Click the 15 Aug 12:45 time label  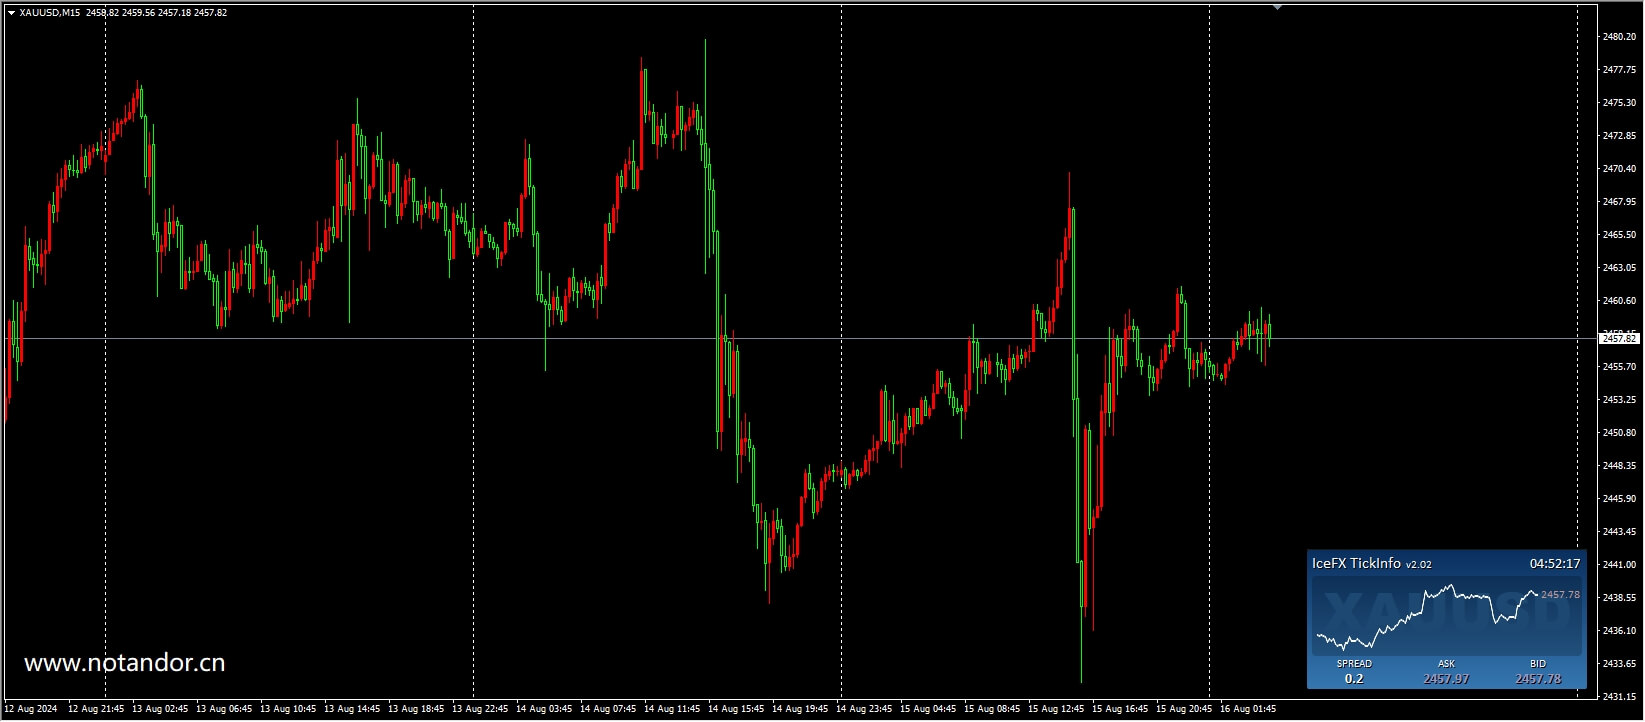click(1056, 710)
